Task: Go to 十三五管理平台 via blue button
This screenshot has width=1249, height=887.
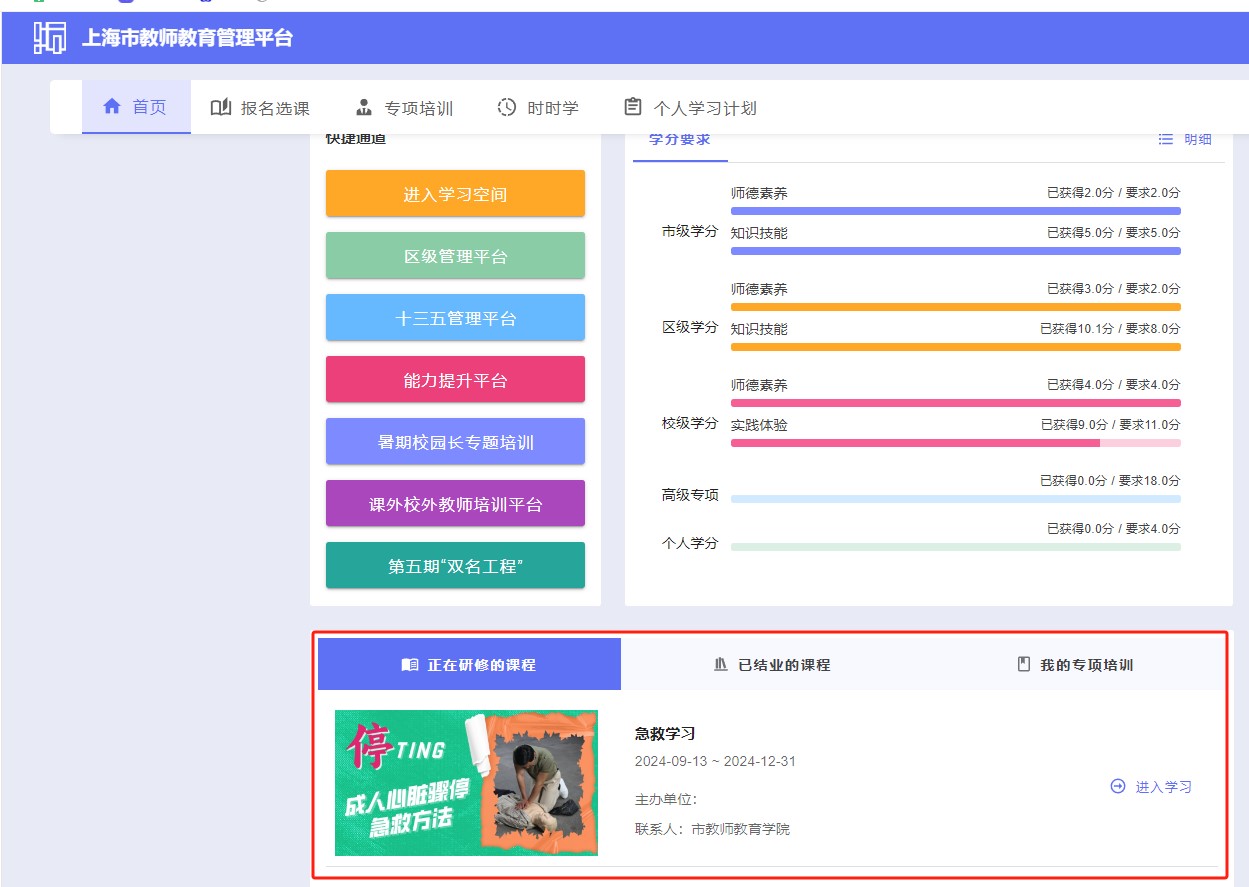Action: 455,318
